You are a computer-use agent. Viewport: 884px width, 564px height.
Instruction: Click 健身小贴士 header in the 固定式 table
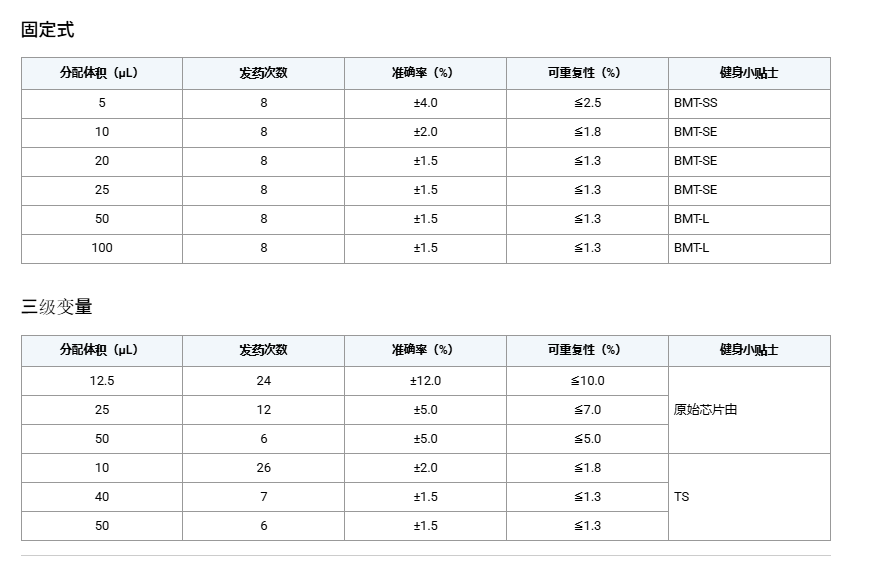(749, 73)
